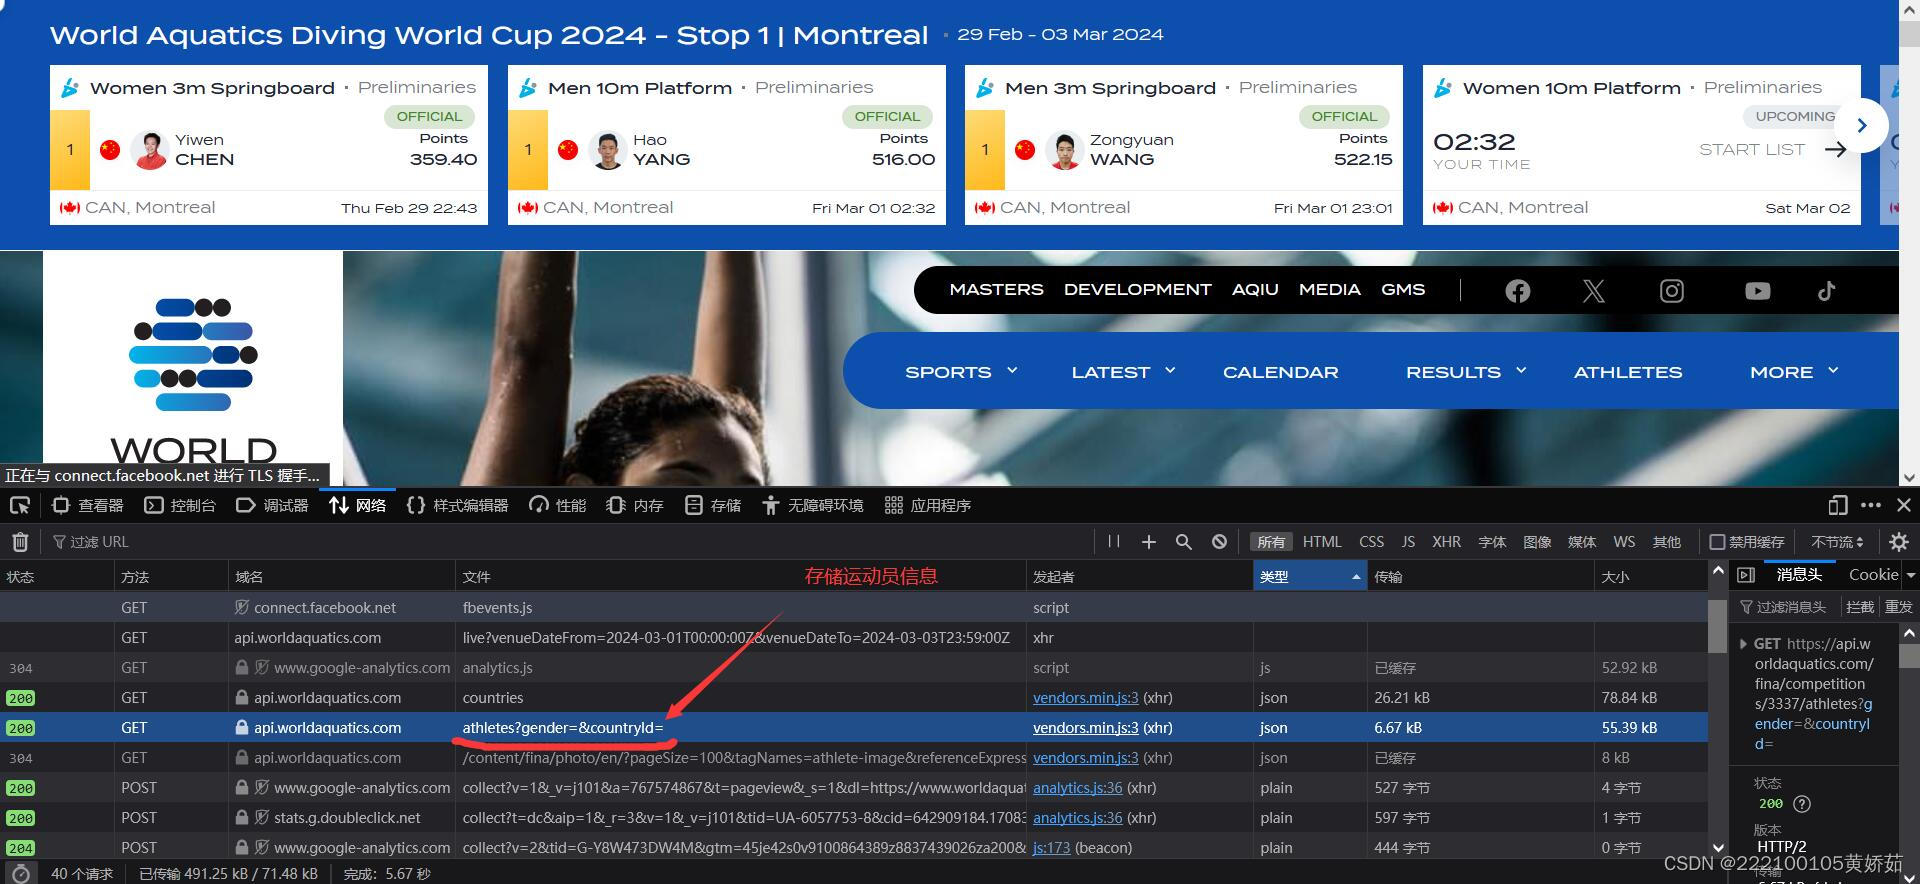The image size is (1920, 884).
Task: Filter requests by 图像 images
Action: (1537, 542)
